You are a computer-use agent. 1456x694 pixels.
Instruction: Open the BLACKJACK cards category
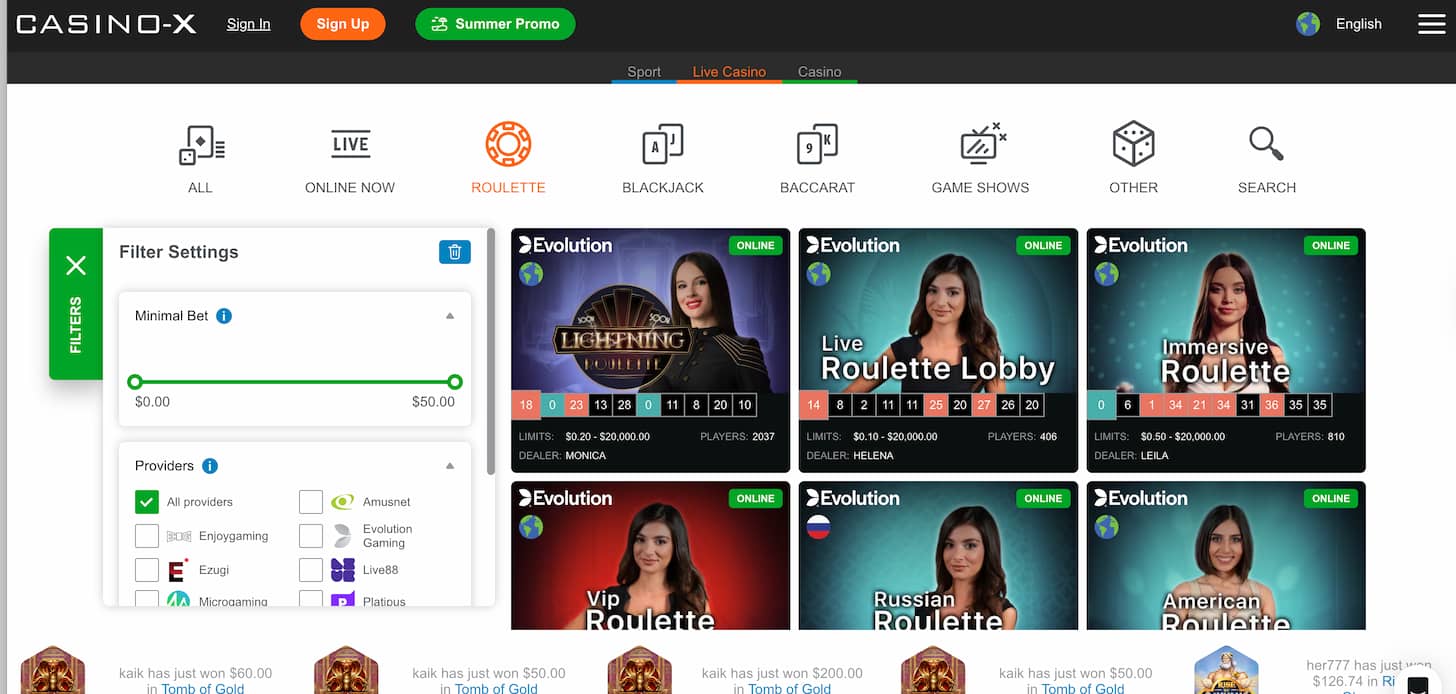[662, 145]
